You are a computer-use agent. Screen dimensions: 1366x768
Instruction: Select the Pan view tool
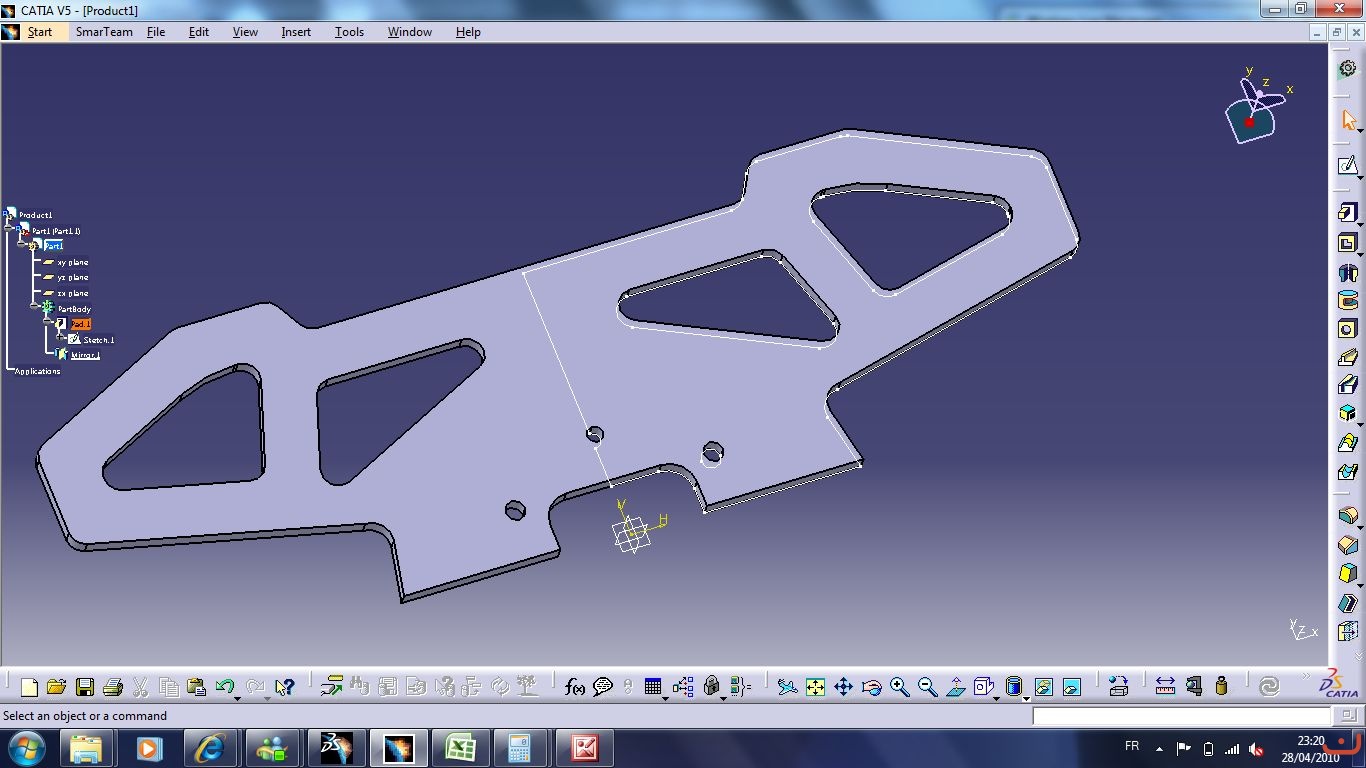(843, 687)
